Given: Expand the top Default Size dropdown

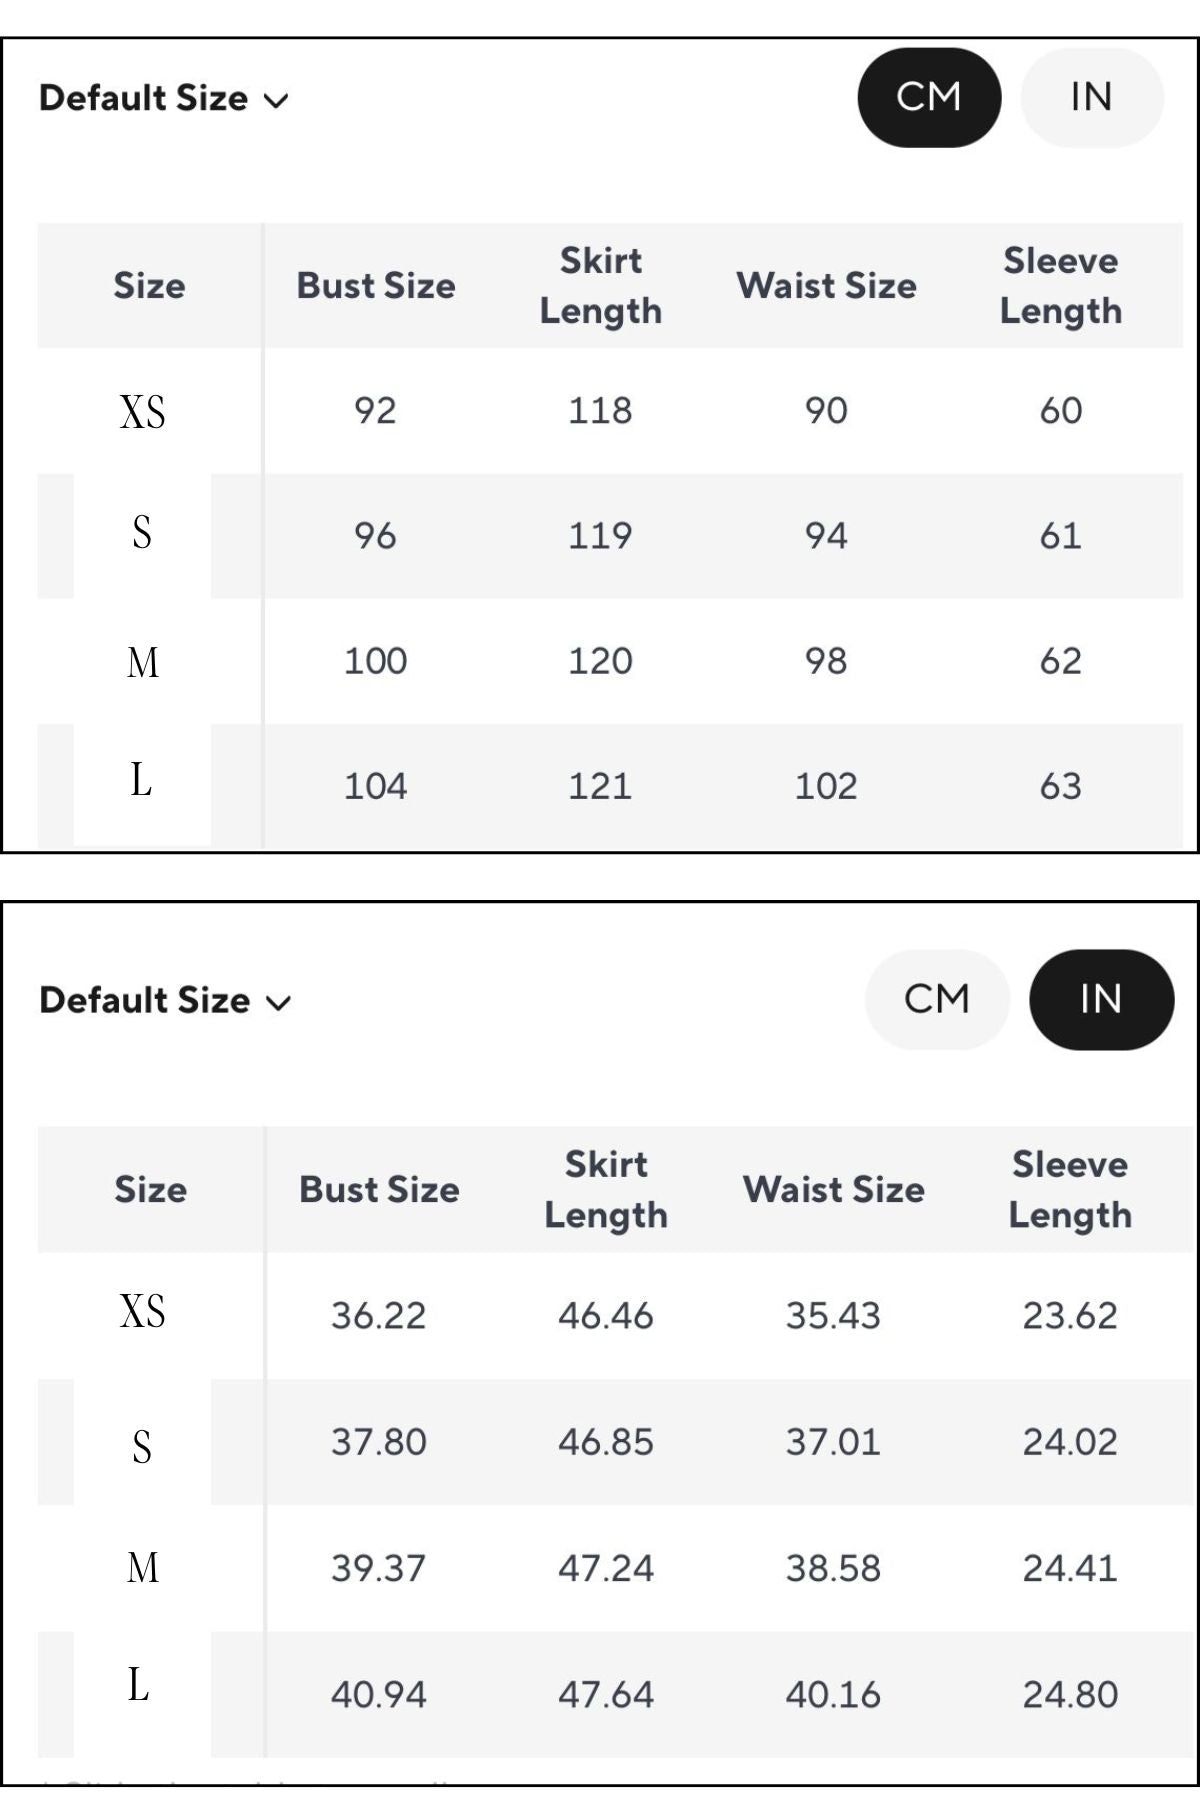Looking at the screenshot, I should point(164,98).
